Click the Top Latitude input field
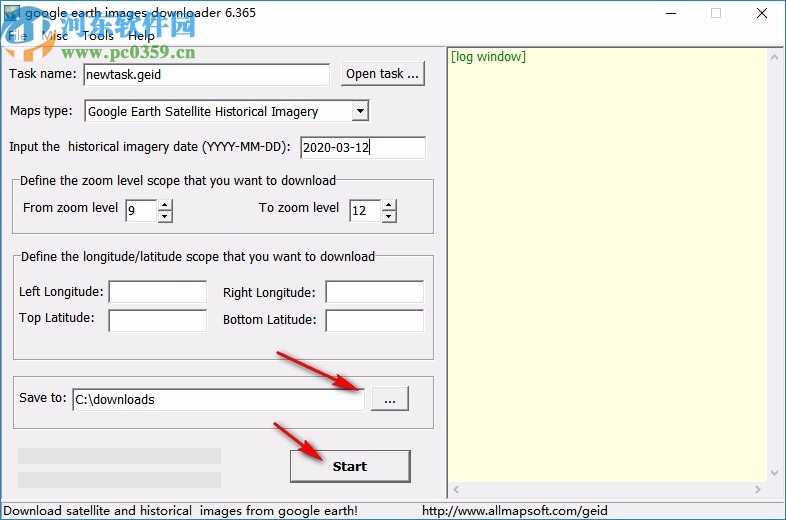 point(157,320)
